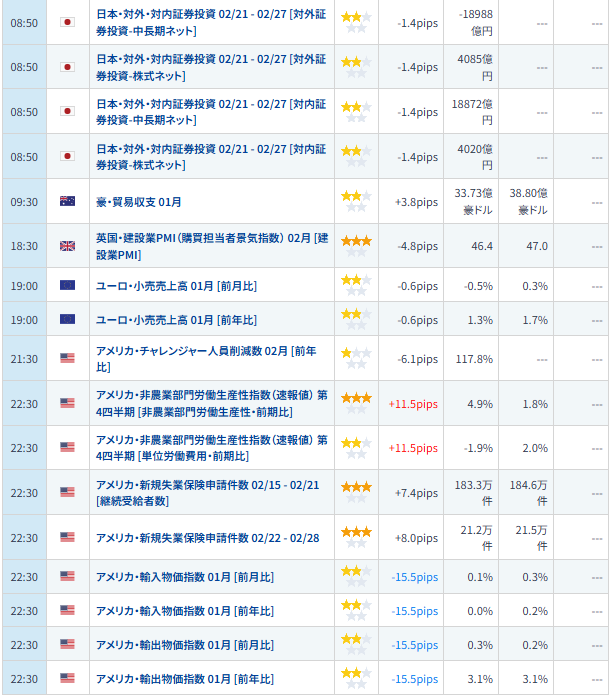Click the -4.8pips value in the UK PMI row
Screen dimensions: 609x699
[416, 245]
